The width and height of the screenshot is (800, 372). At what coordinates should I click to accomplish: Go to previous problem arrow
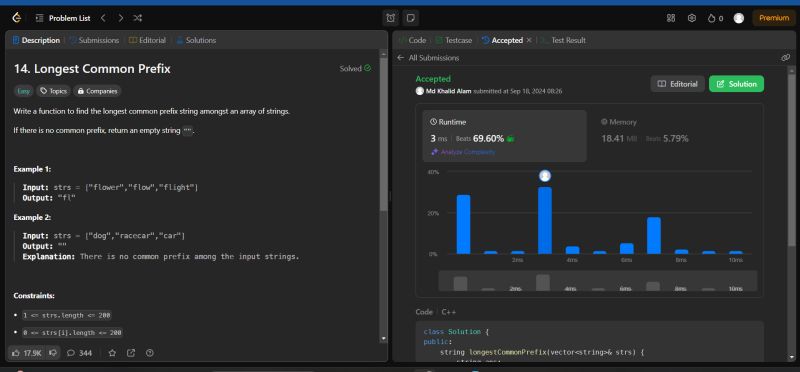click(x=103, y=18)
